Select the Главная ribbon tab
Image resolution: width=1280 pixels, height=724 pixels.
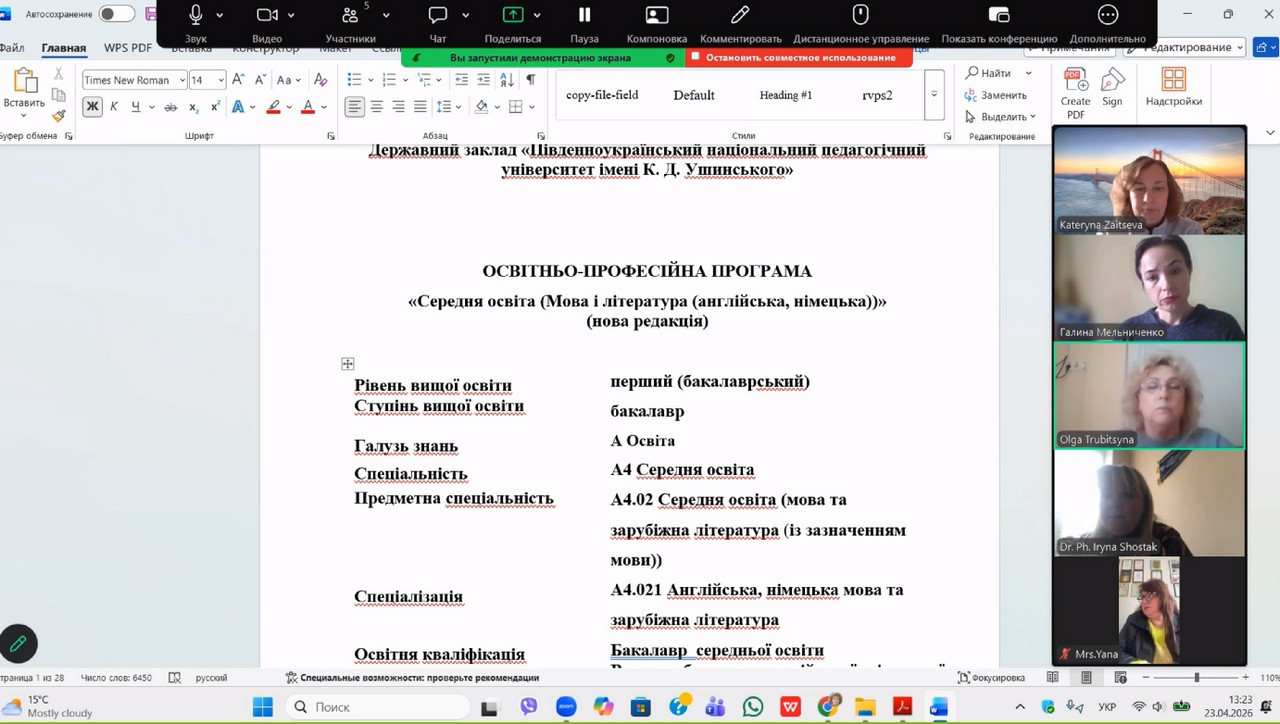(64, 47)
